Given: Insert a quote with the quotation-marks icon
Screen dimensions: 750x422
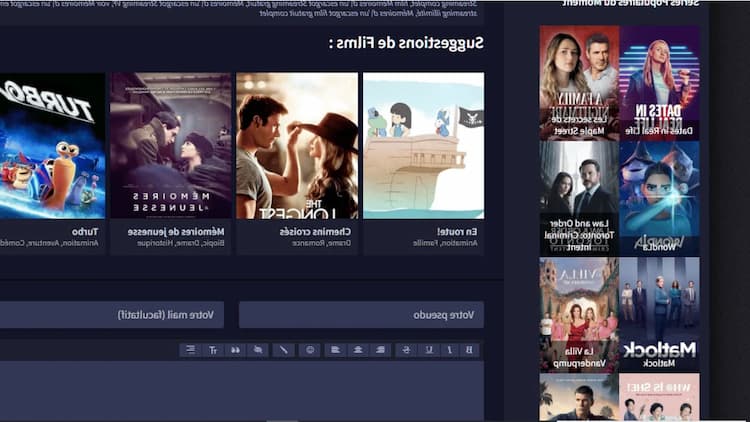Looking at the screenshot, I should [235, 350].
